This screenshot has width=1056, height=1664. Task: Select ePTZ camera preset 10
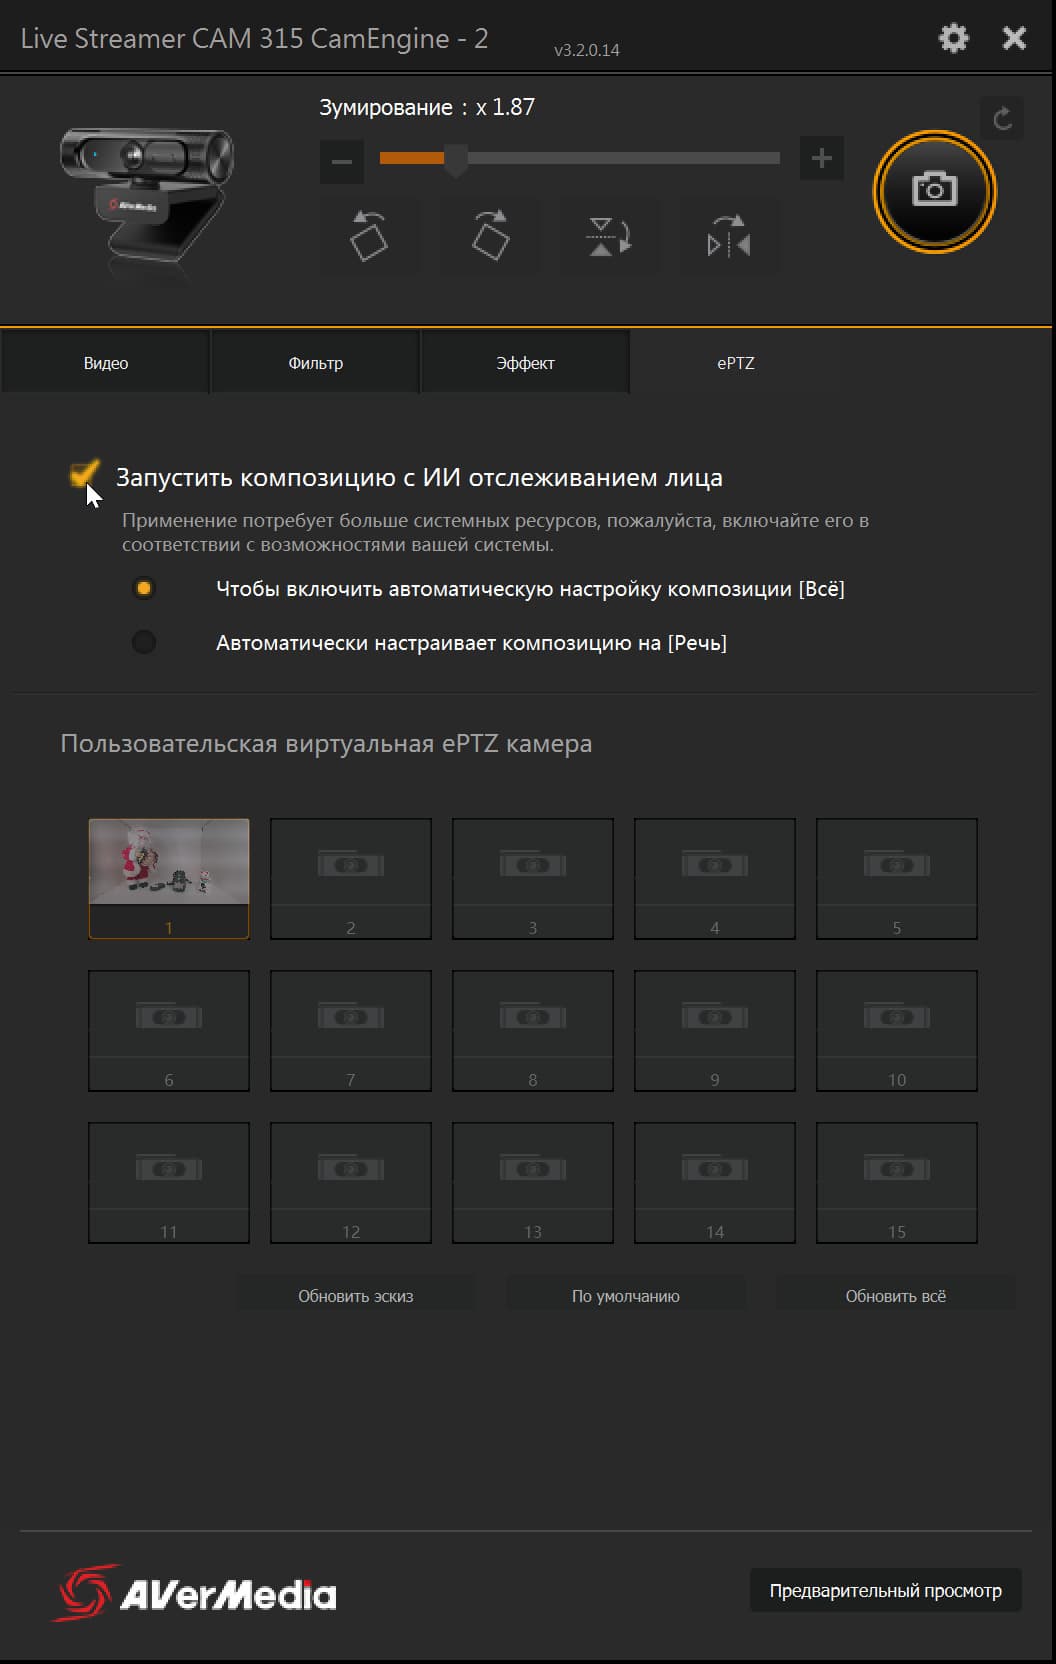click(x=897, y=1030)
